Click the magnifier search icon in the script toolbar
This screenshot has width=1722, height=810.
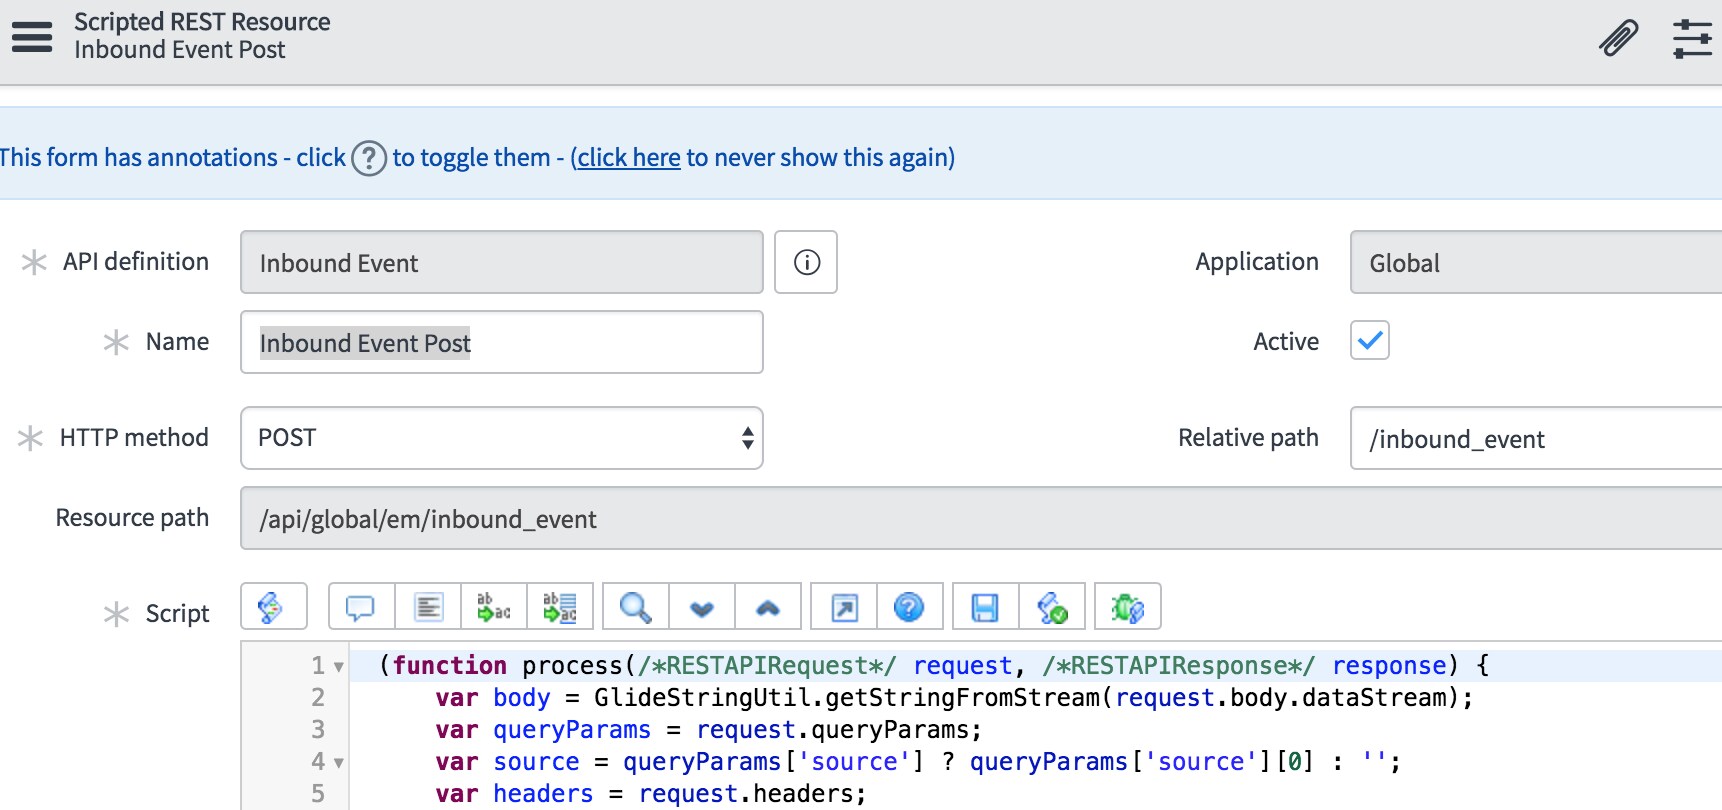point(636,607)
